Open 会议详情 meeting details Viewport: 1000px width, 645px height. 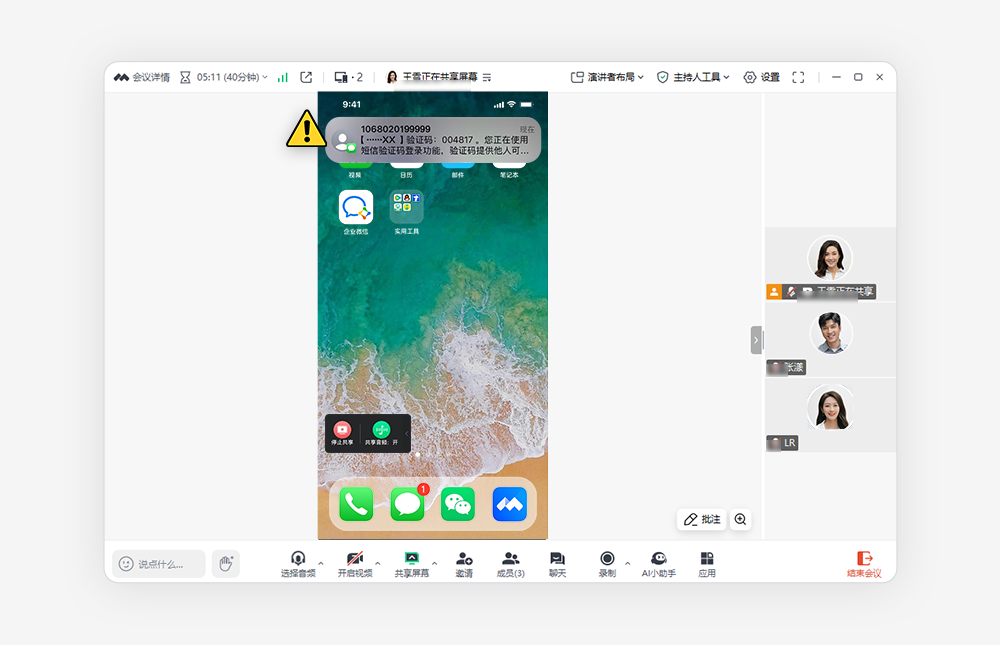click(x=142, y=77)
